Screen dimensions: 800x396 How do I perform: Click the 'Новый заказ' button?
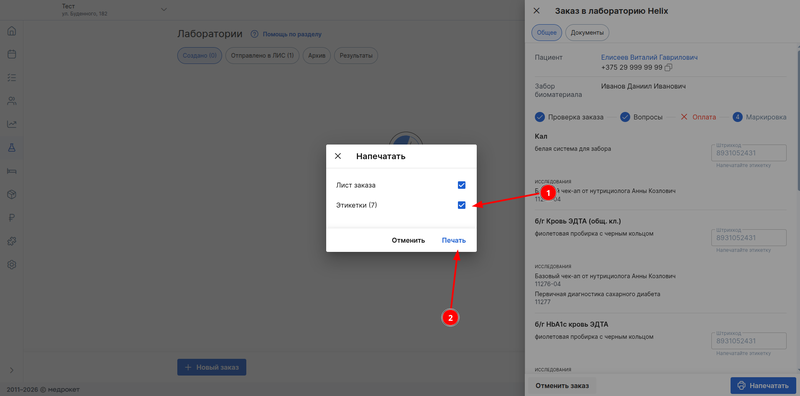(212, 367)
